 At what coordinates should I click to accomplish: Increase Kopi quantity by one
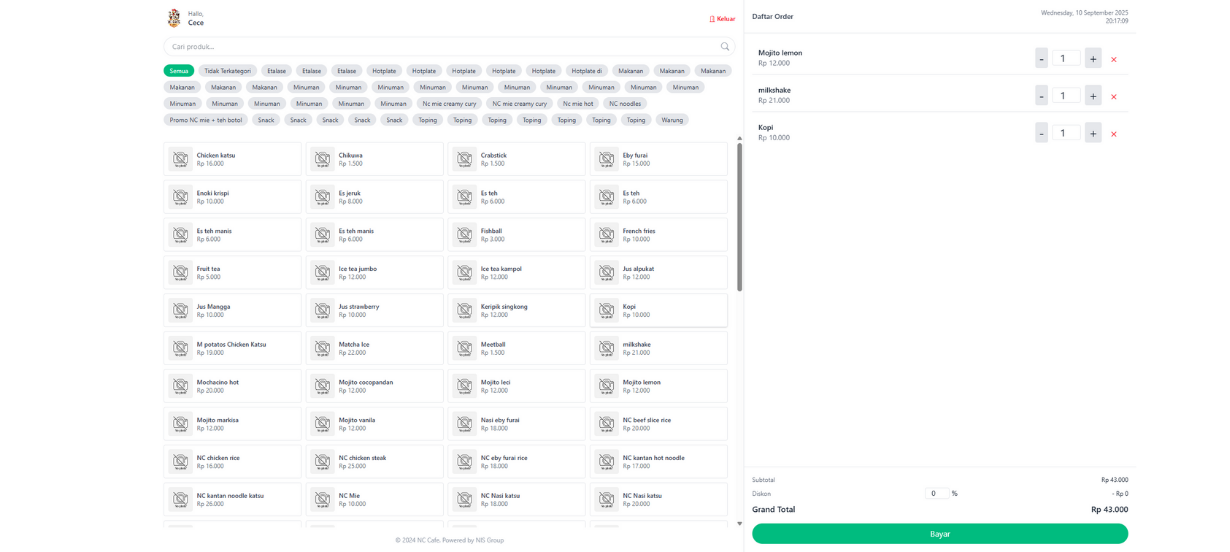click(1093, 134)
